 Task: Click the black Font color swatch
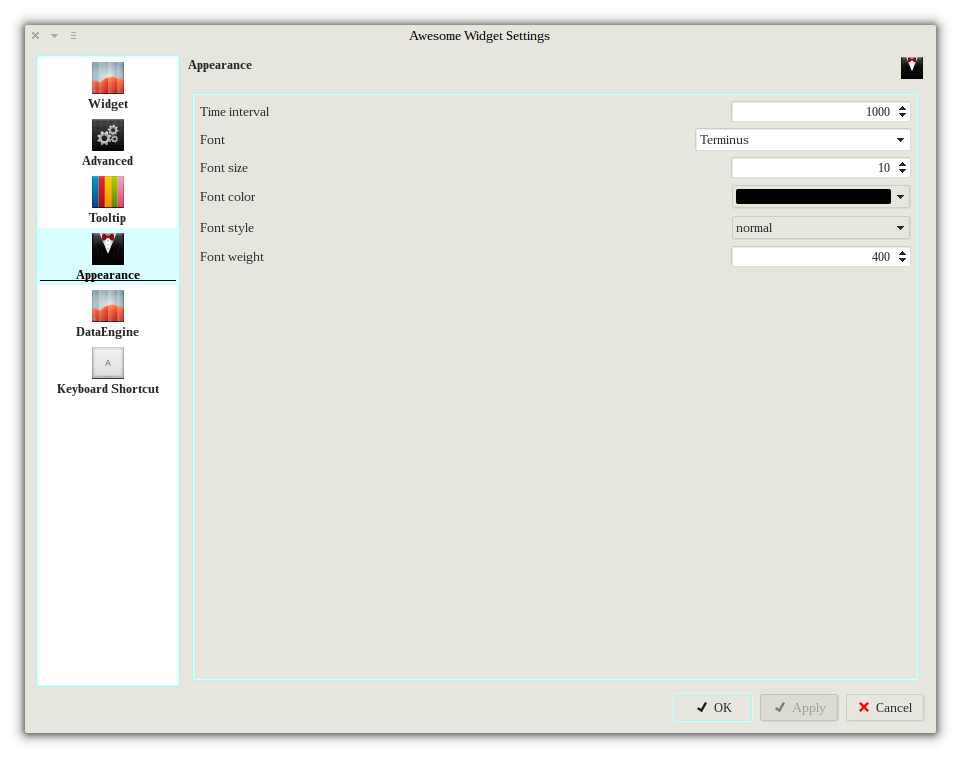[812, 197]
